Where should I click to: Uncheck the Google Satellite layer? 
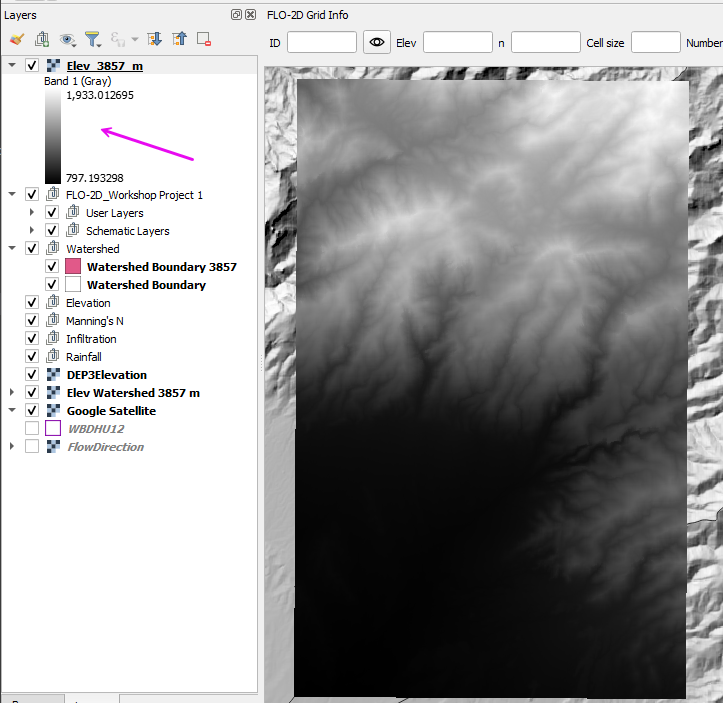[x=32, y=411]
